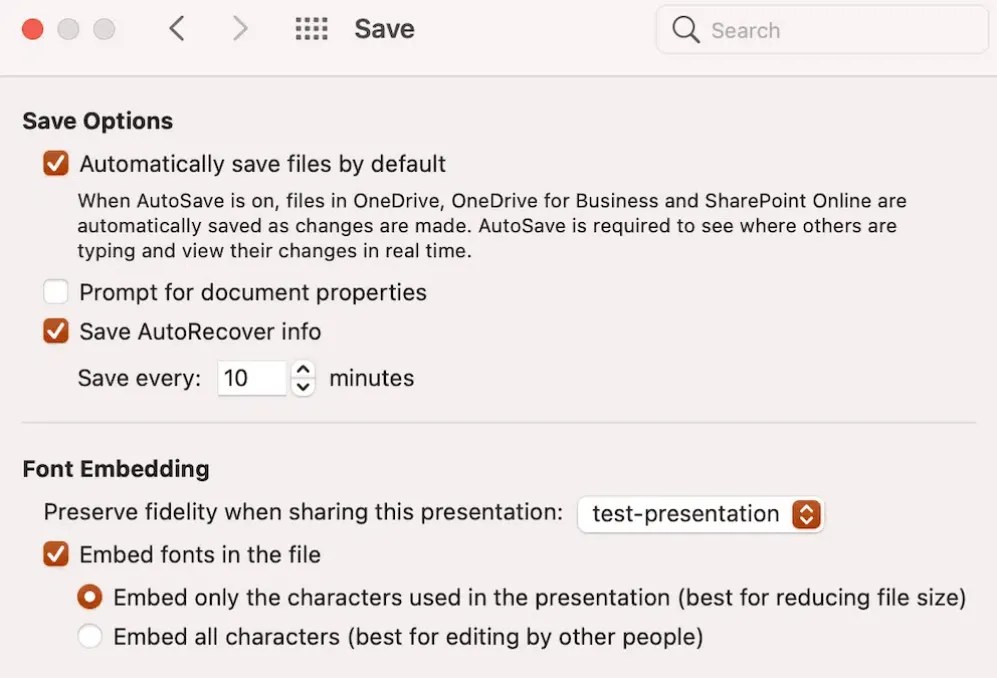Enable Prompt for document properties

55,292
